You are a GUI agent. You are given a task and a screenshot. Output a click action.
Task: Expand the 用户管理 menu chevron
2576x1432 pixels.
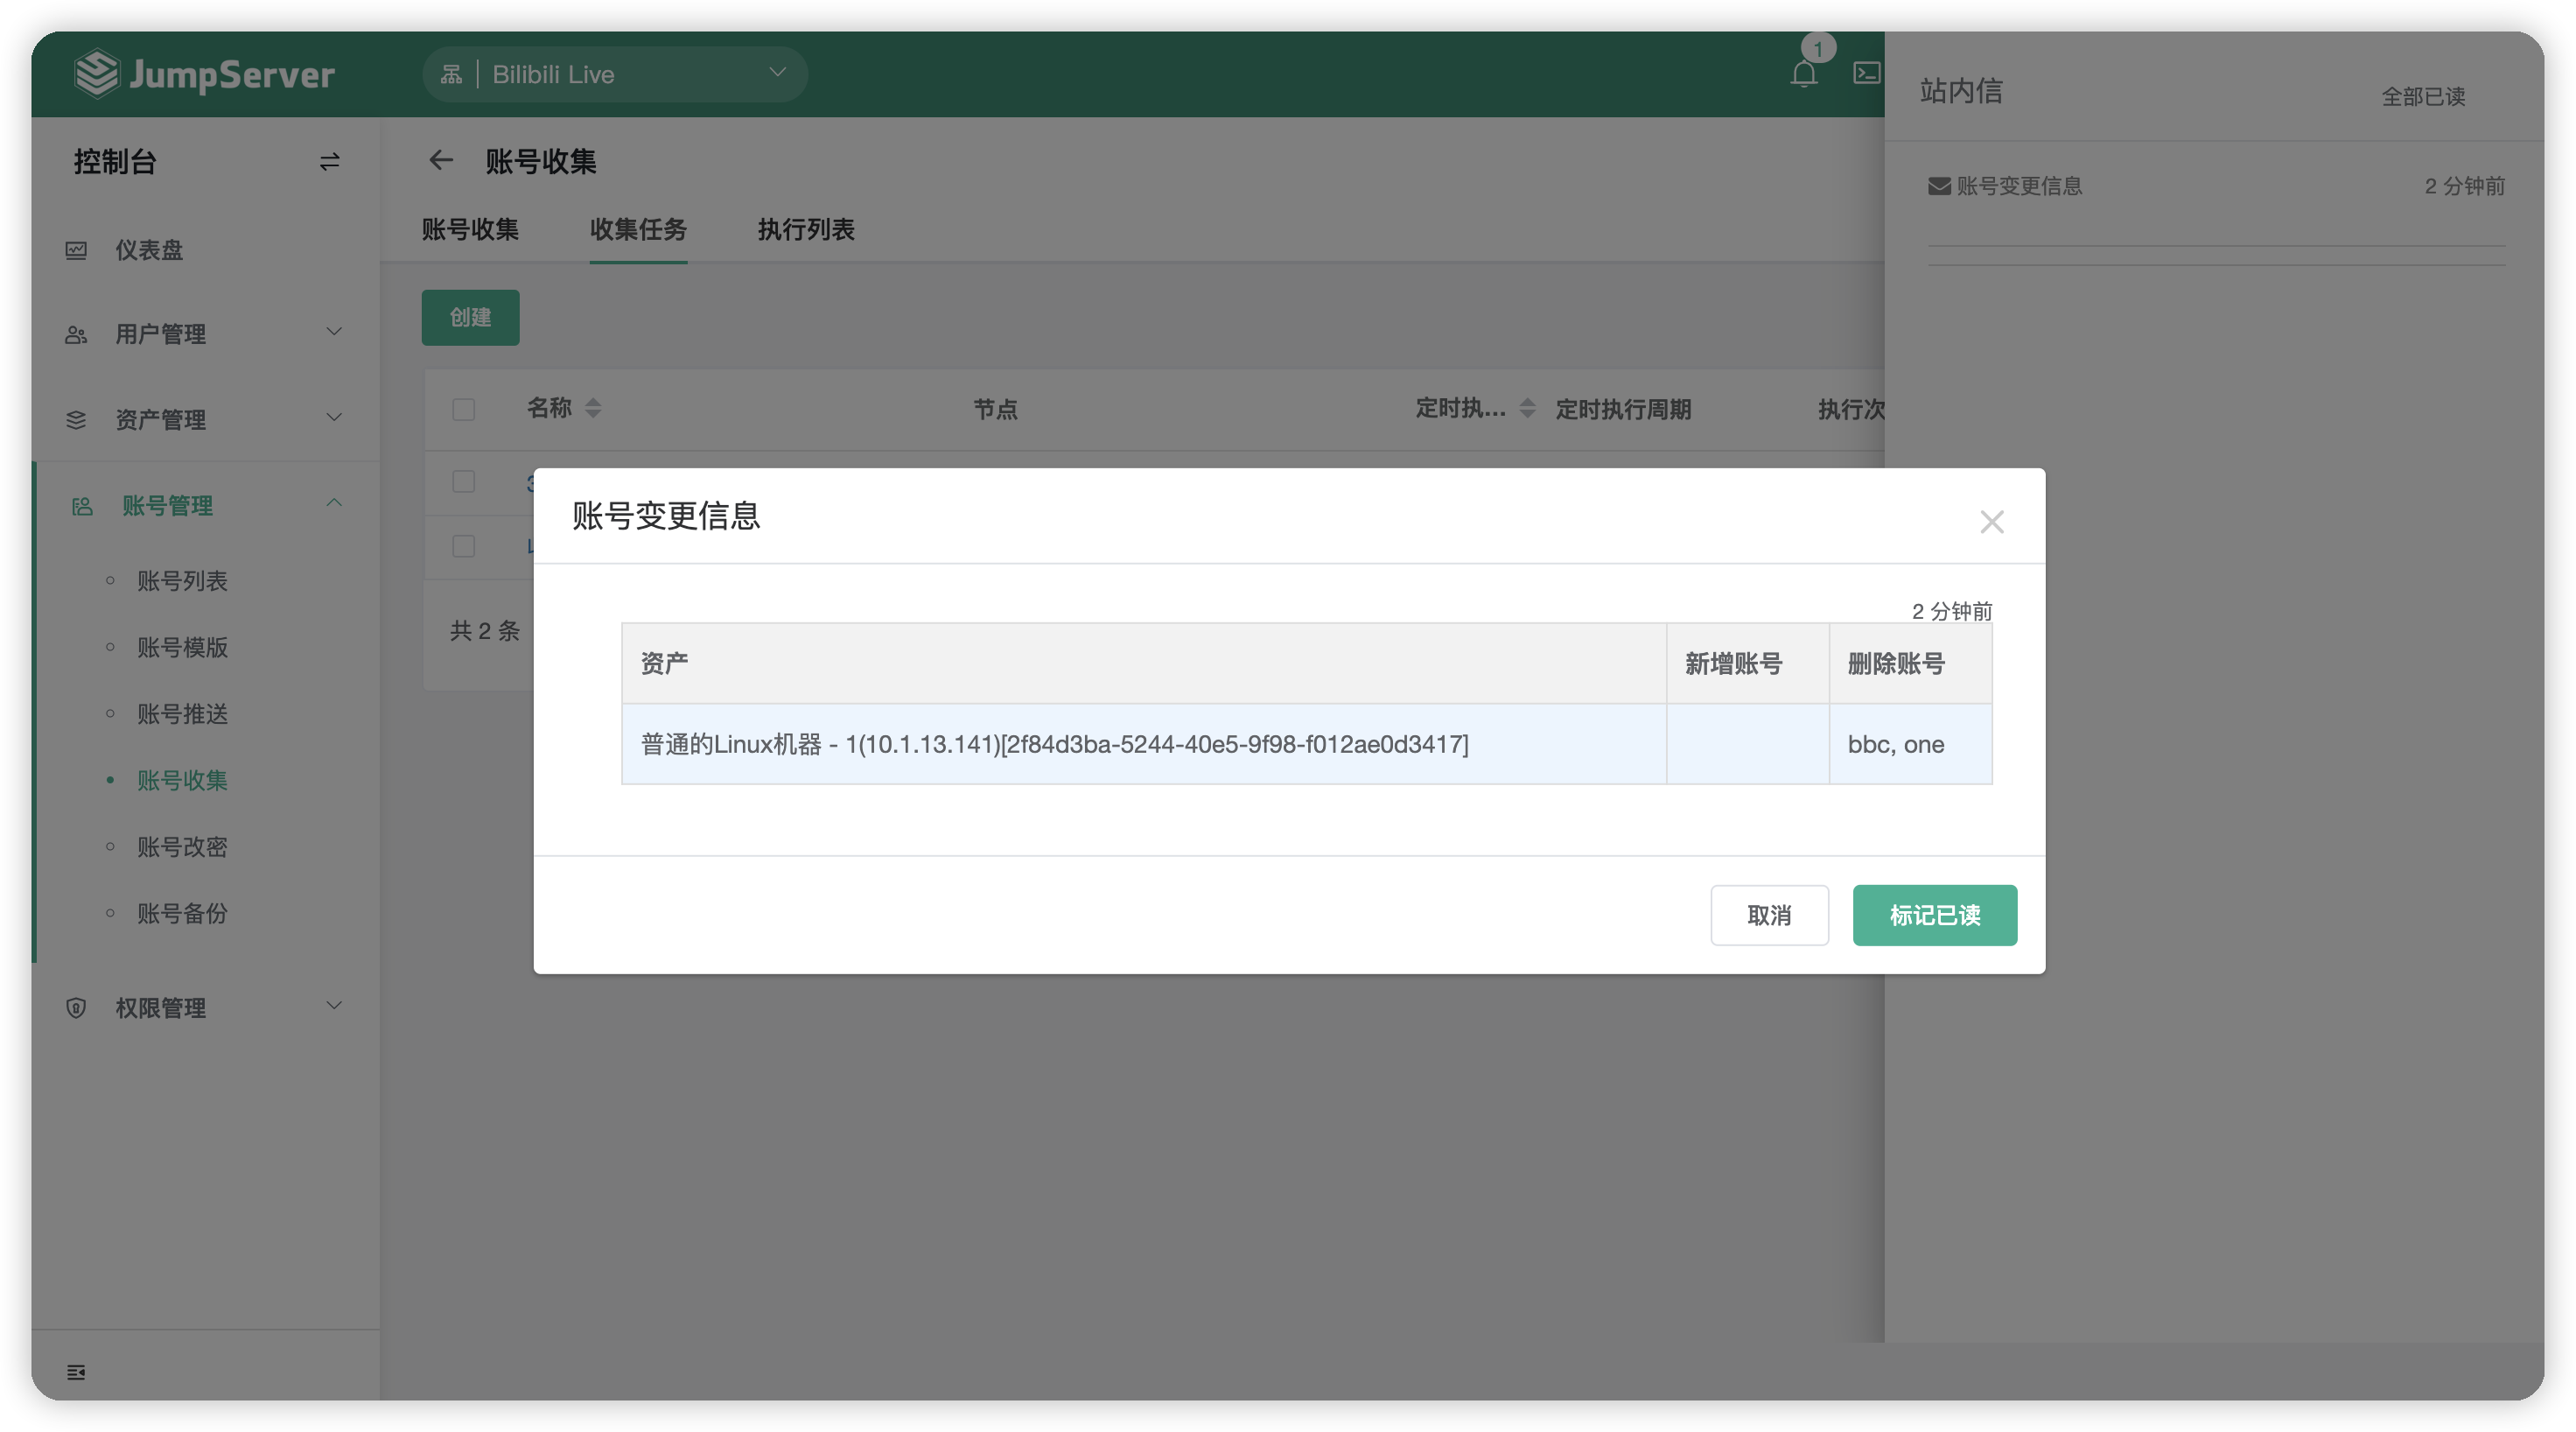tap(334, 332)
